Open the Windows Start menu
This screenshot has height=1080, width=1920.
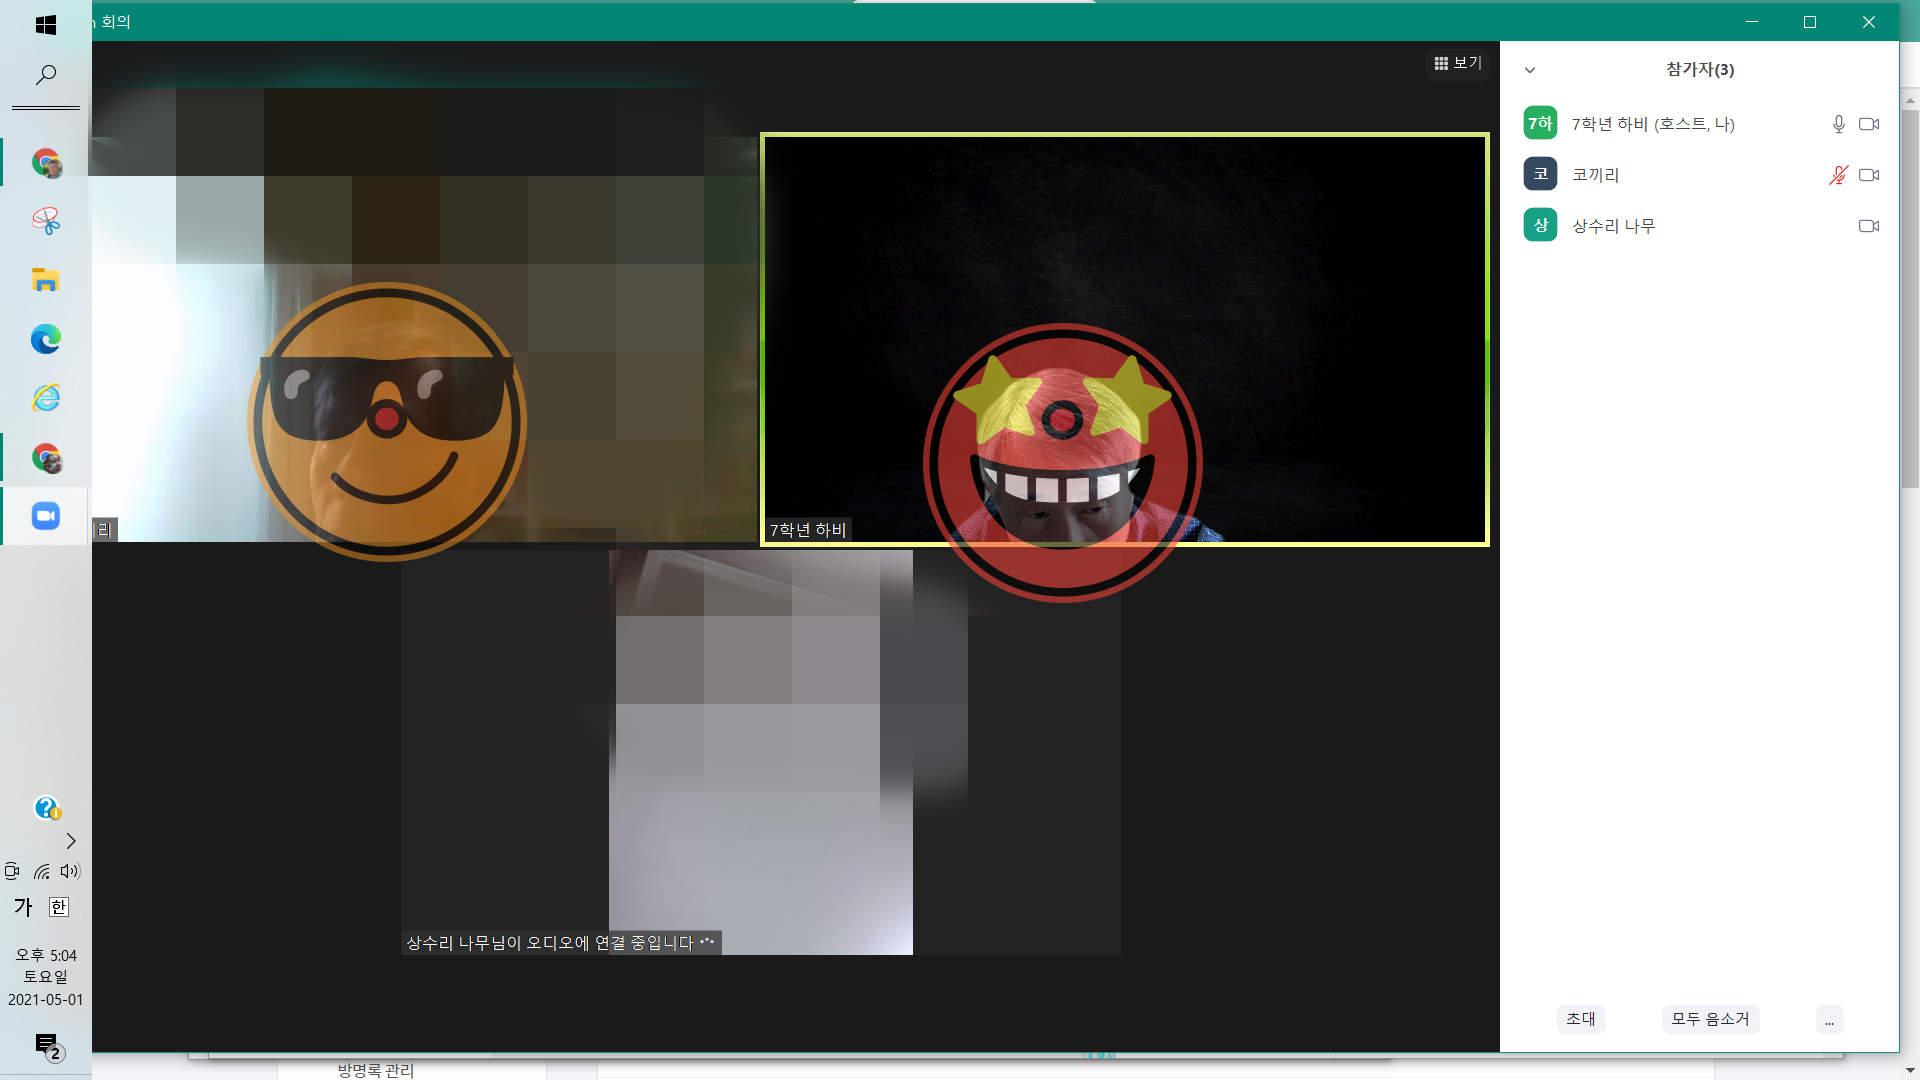(x=46, y=24)
